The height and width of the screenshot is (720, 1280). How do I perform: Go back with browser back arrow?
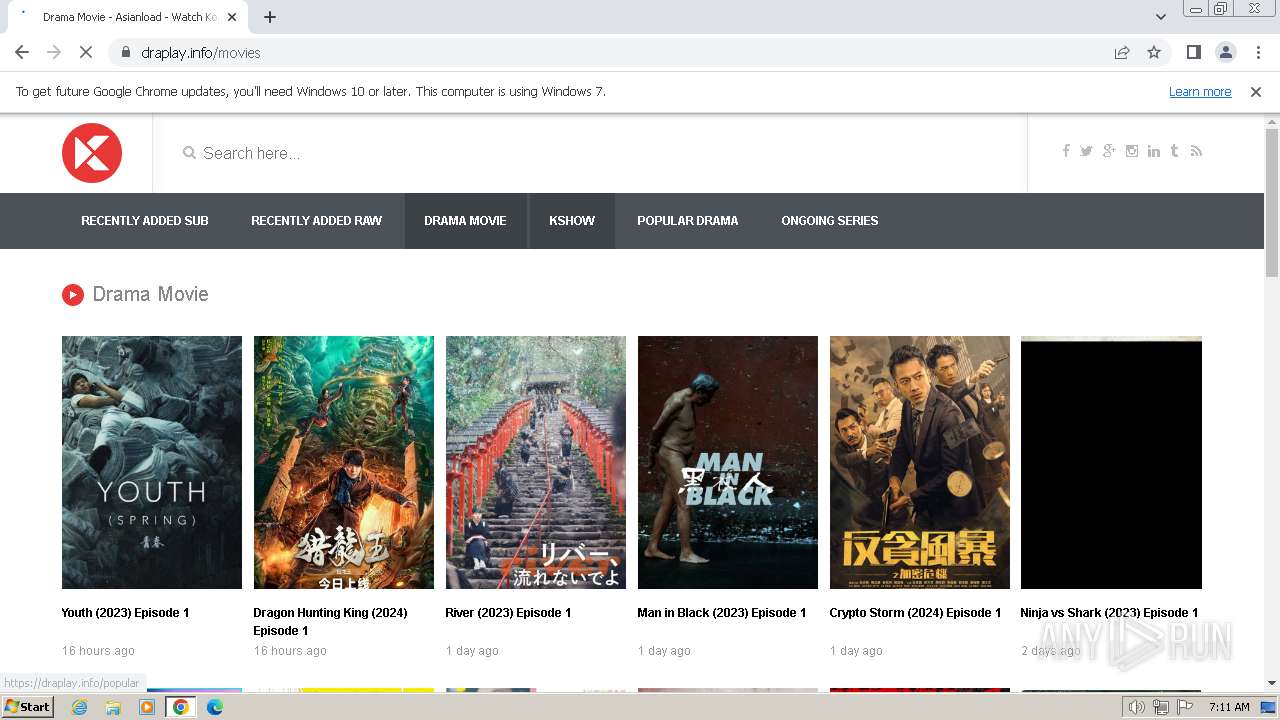tap(22, 53)
